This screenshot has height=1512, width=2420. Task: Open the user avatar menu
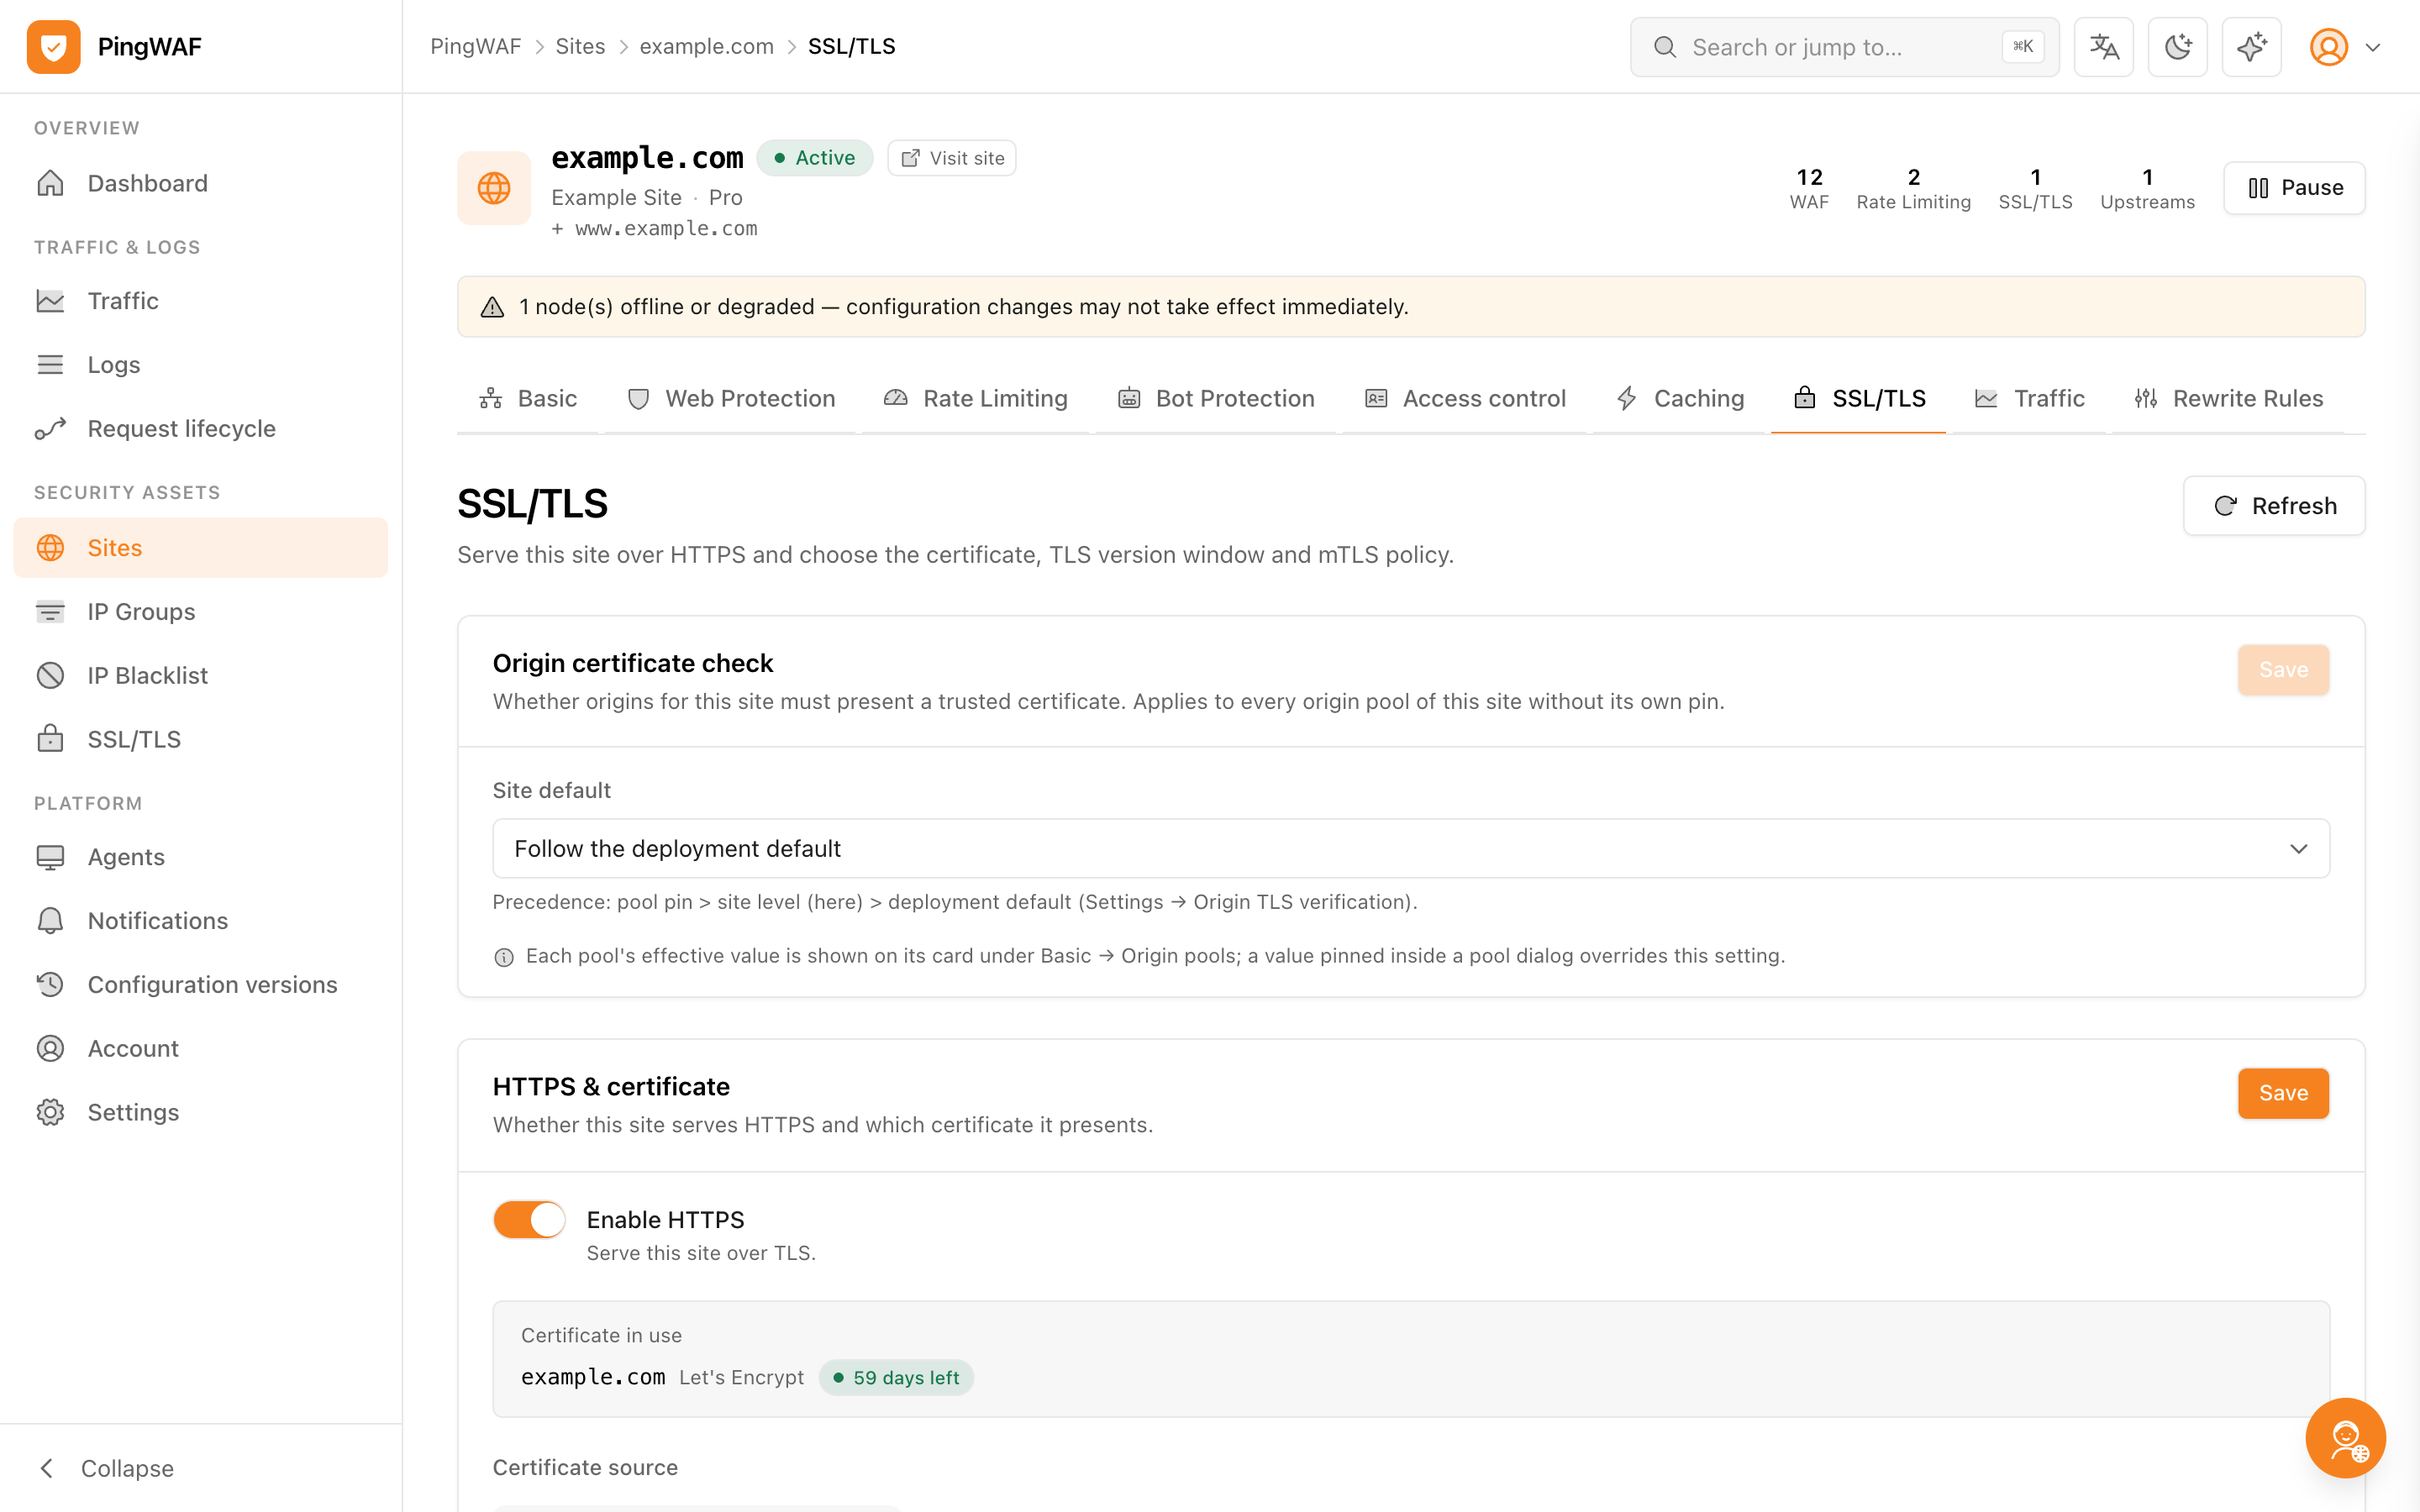coord(2345,46)
